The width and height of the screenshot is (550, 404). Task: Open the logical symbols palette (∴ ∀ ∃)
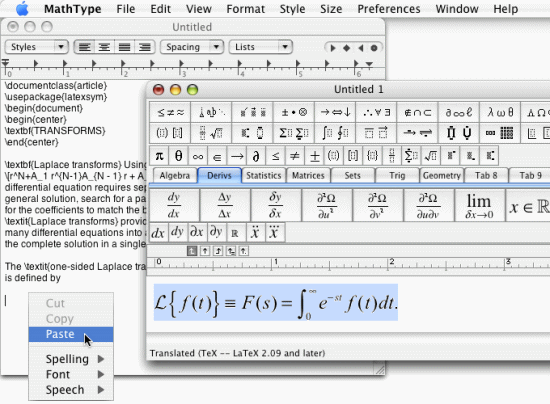376,112
